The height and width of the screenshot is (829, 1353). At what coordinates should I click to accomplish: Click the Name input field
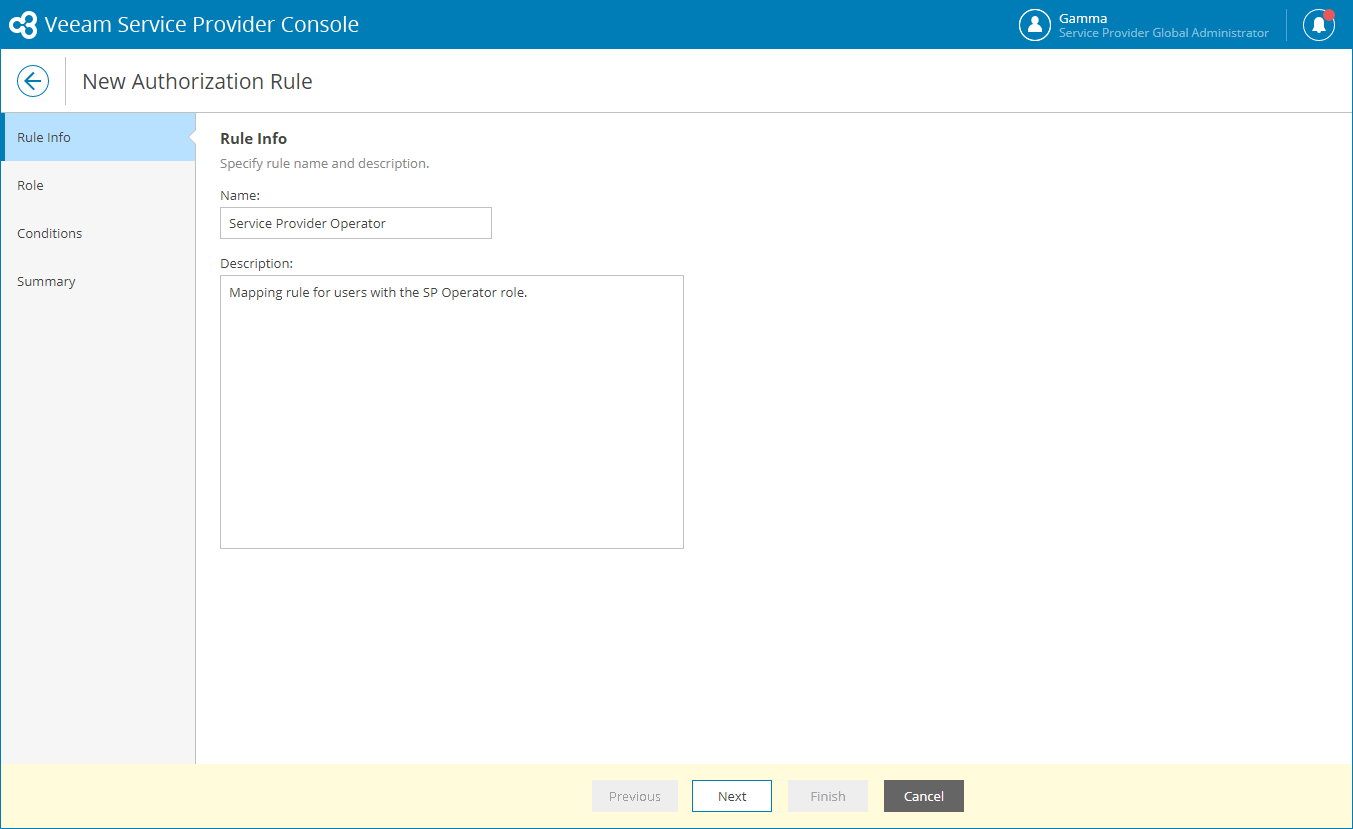pyautogui.click(x=356, y=223)
